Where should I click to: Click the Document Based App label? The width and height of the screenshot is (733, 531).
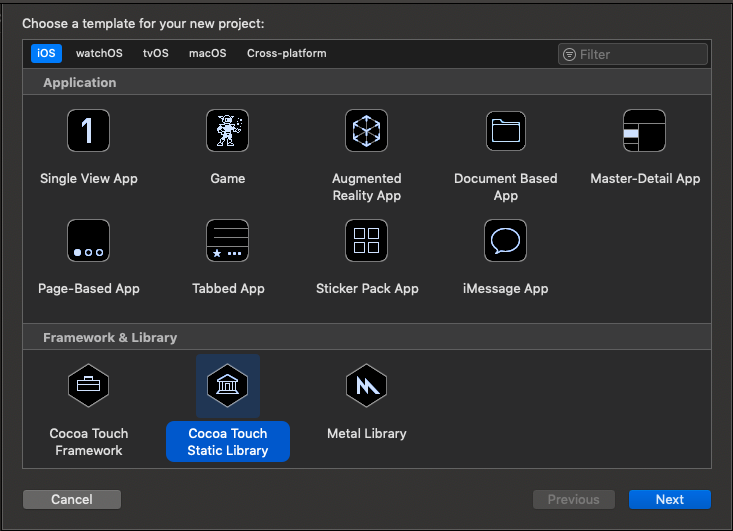click(x=506, y=187)
